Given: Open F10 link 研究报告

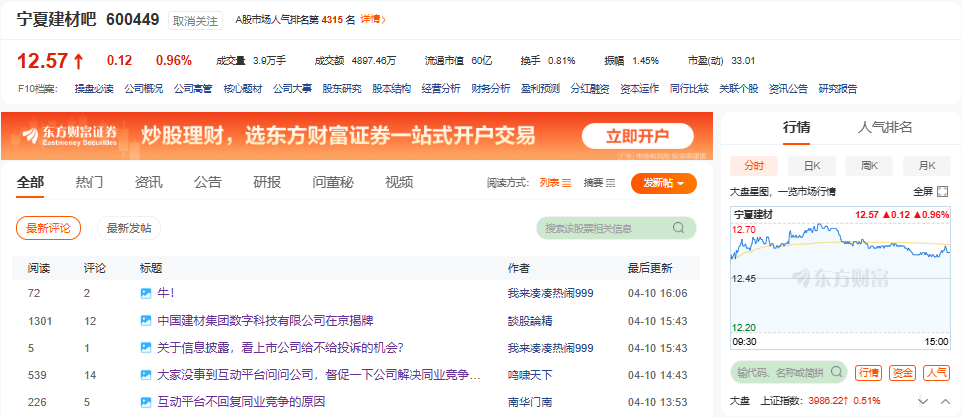Looking at the screenshot, I should [838, 89].
